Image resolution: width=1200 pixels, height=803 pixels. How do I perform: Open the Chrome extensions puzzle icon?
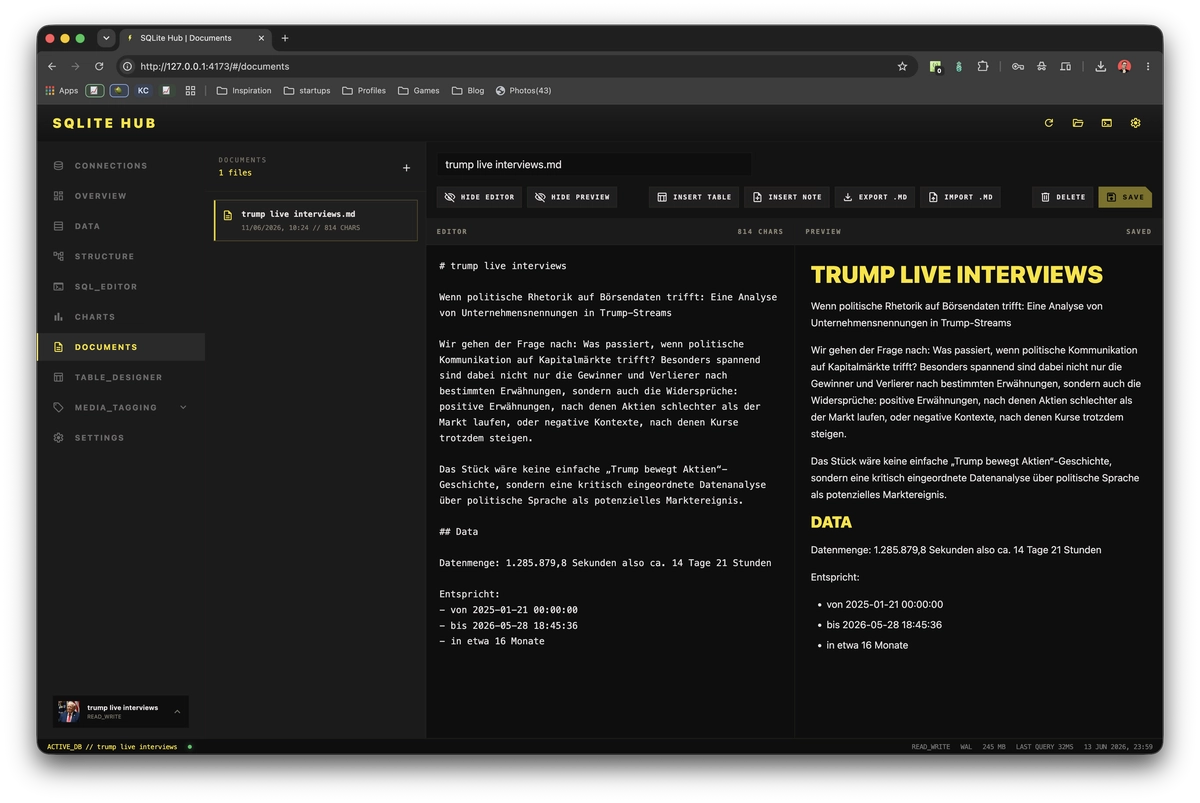(x=983, y=66)
